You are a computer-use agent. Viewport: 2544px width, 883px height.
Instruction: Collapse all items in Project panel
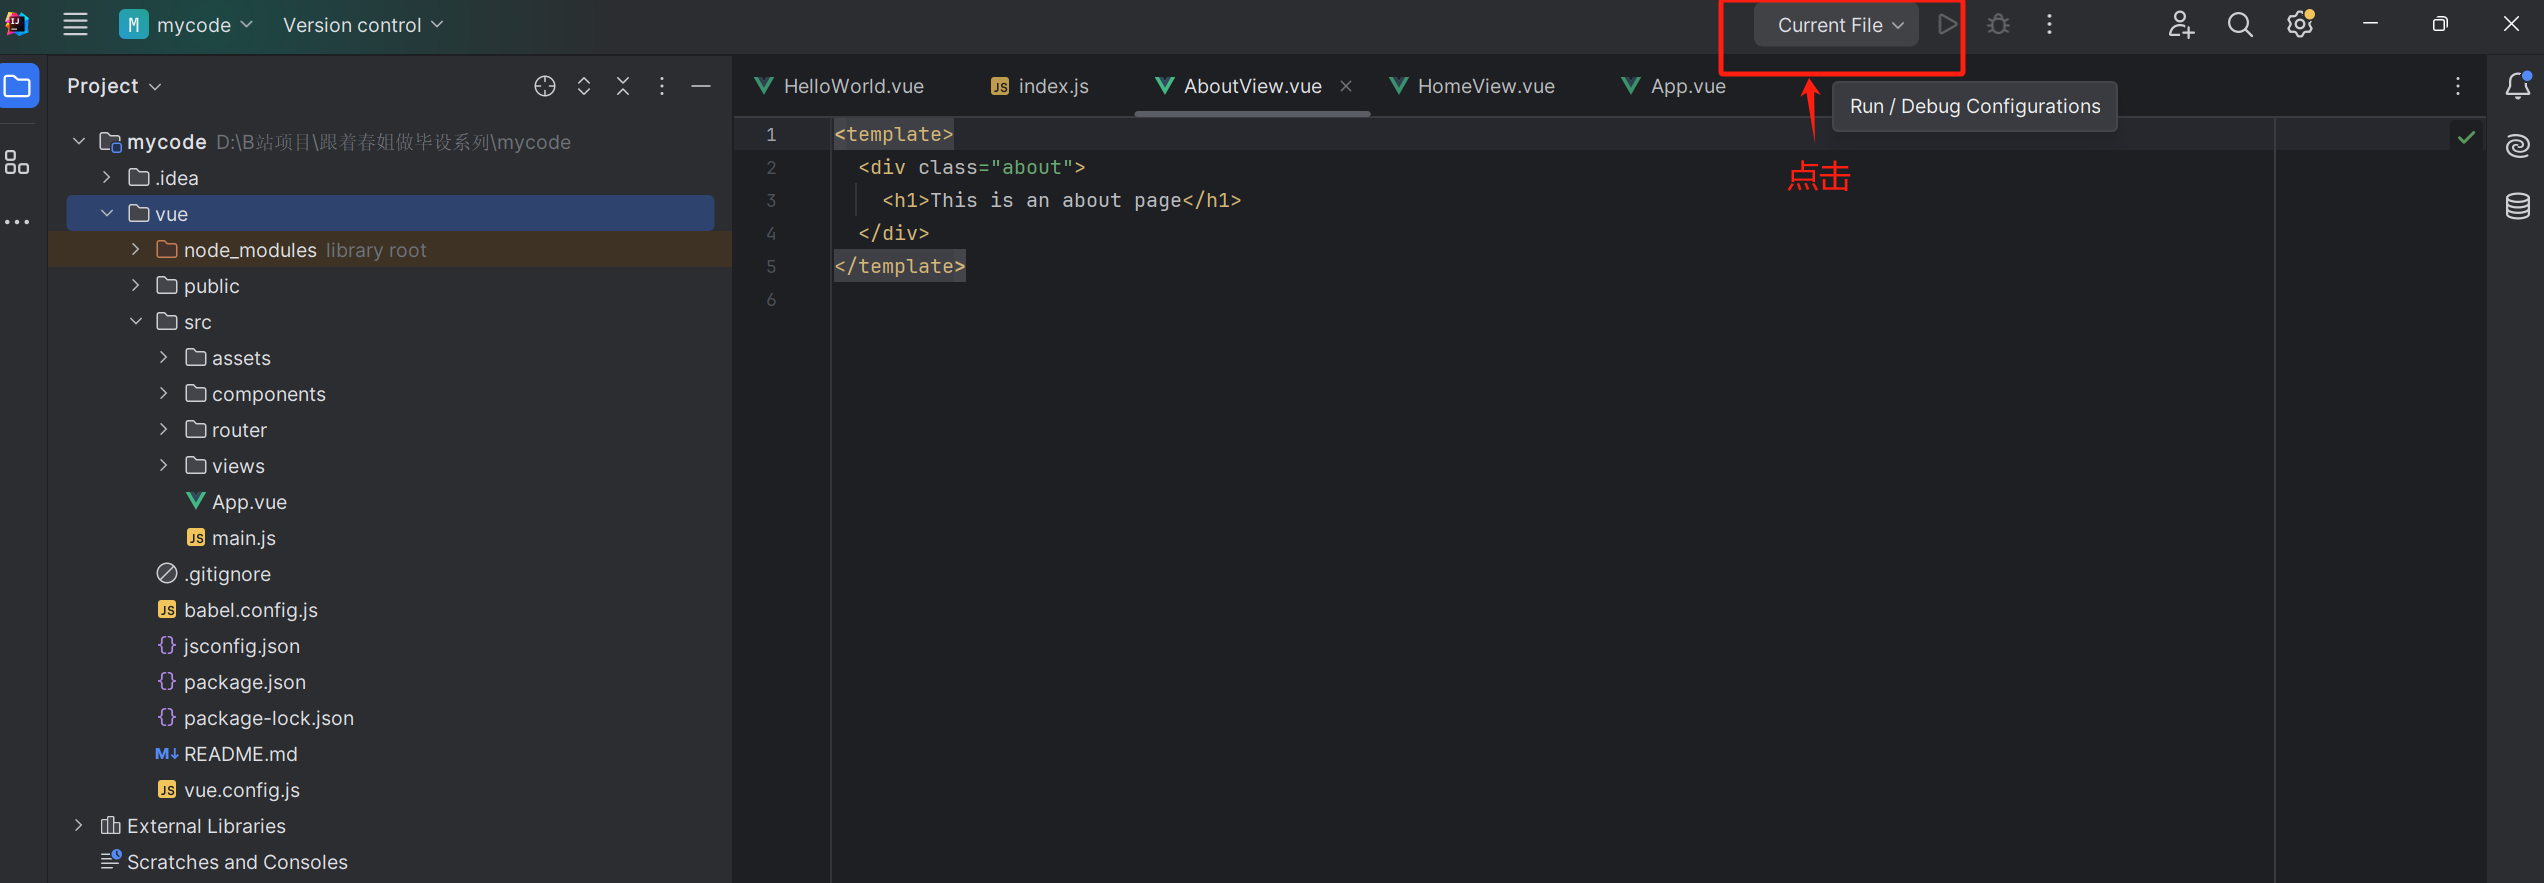(623, 86)
